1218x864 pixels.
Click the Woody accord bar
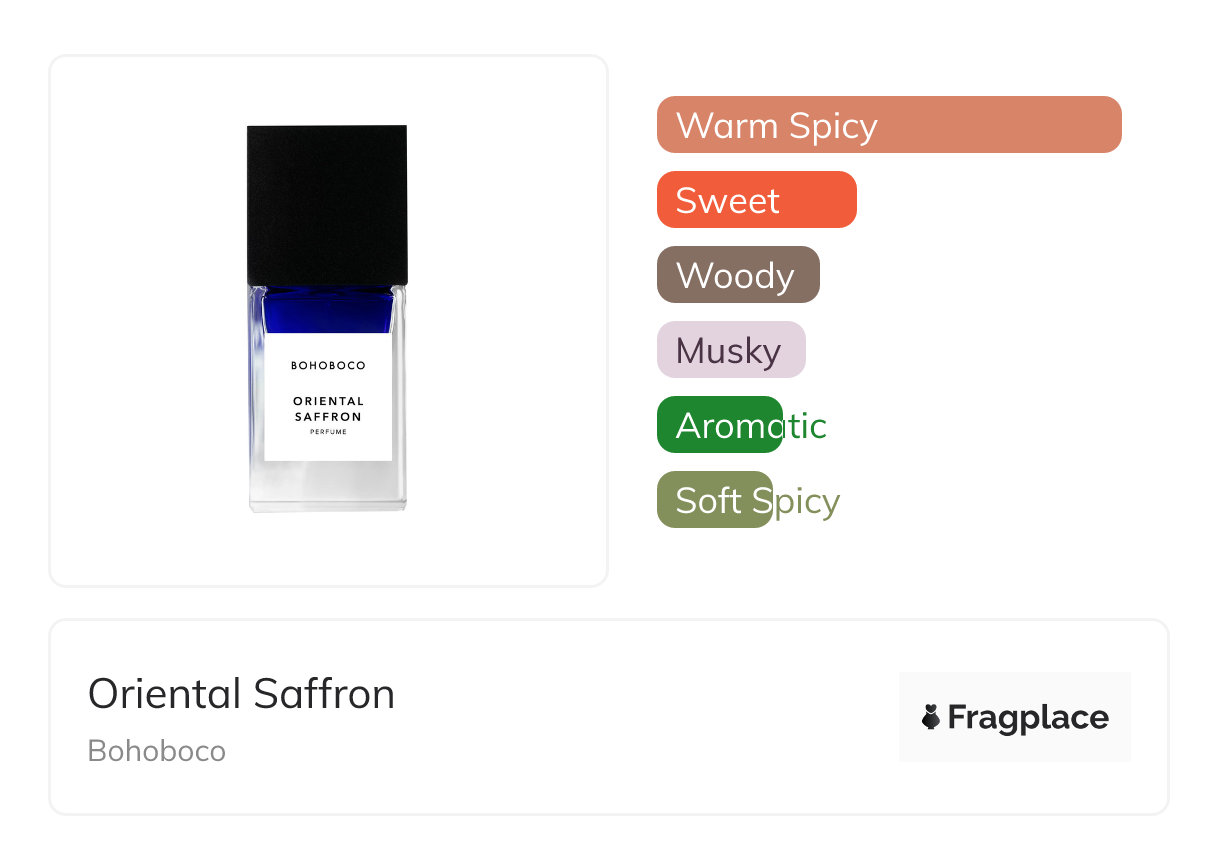738,275
